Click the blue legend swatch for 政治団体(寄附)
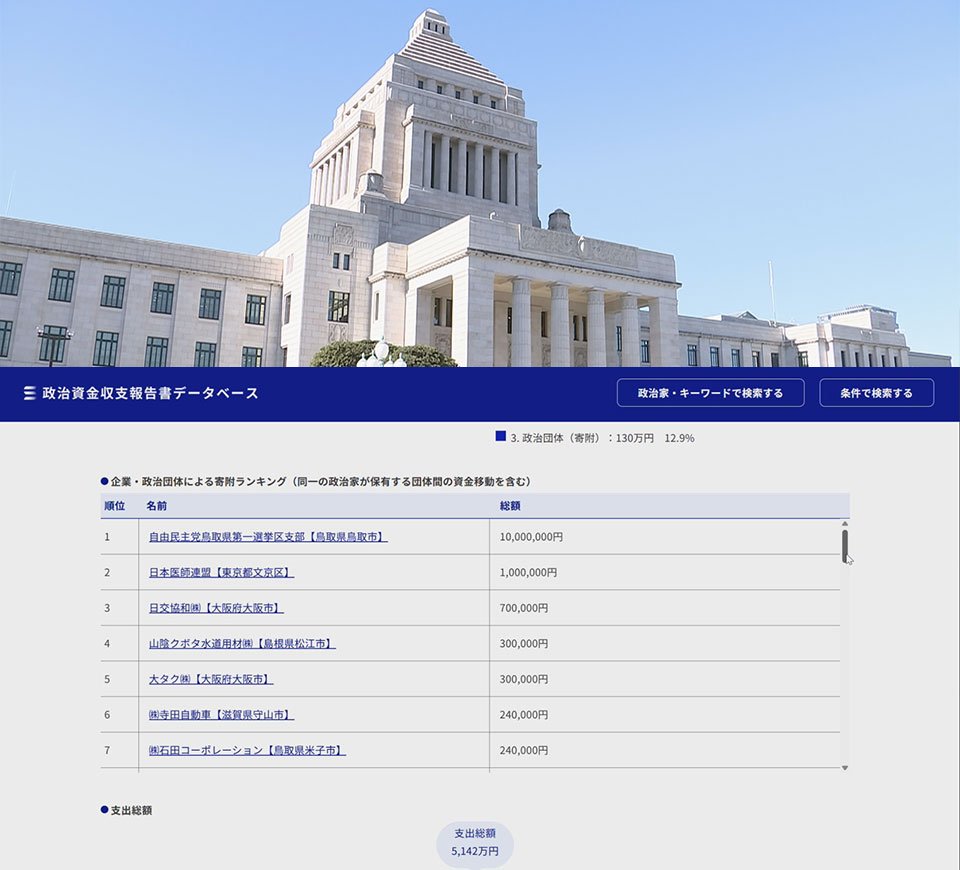The width and height of the screenshot is (960, 870). pyautogui.click(x=501, y=437)
